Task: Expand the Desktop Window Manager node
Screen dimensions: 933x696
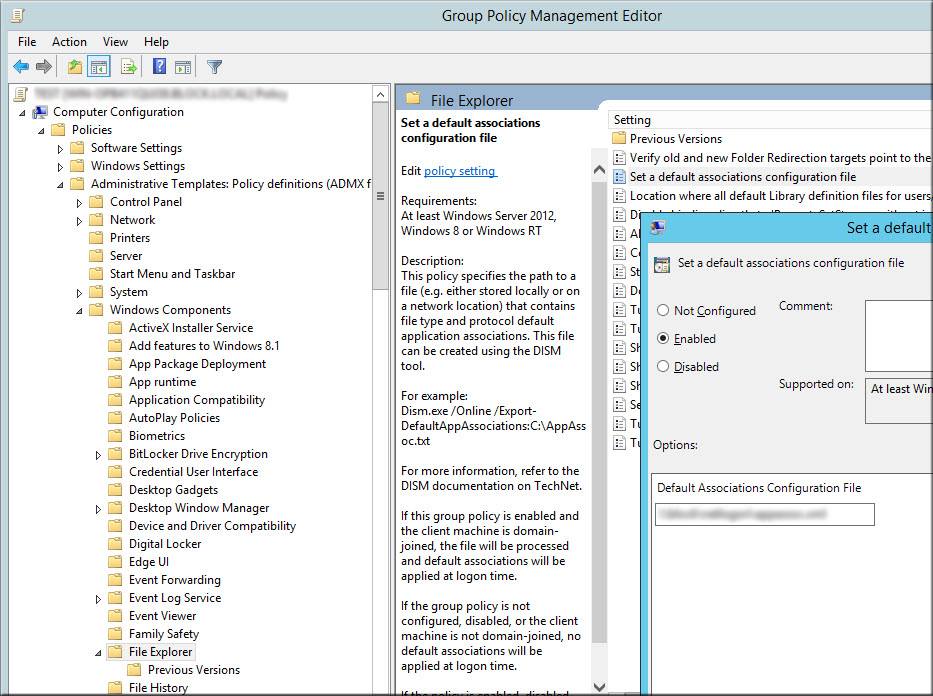Action: pyautogui.click(x=98, y=509)
